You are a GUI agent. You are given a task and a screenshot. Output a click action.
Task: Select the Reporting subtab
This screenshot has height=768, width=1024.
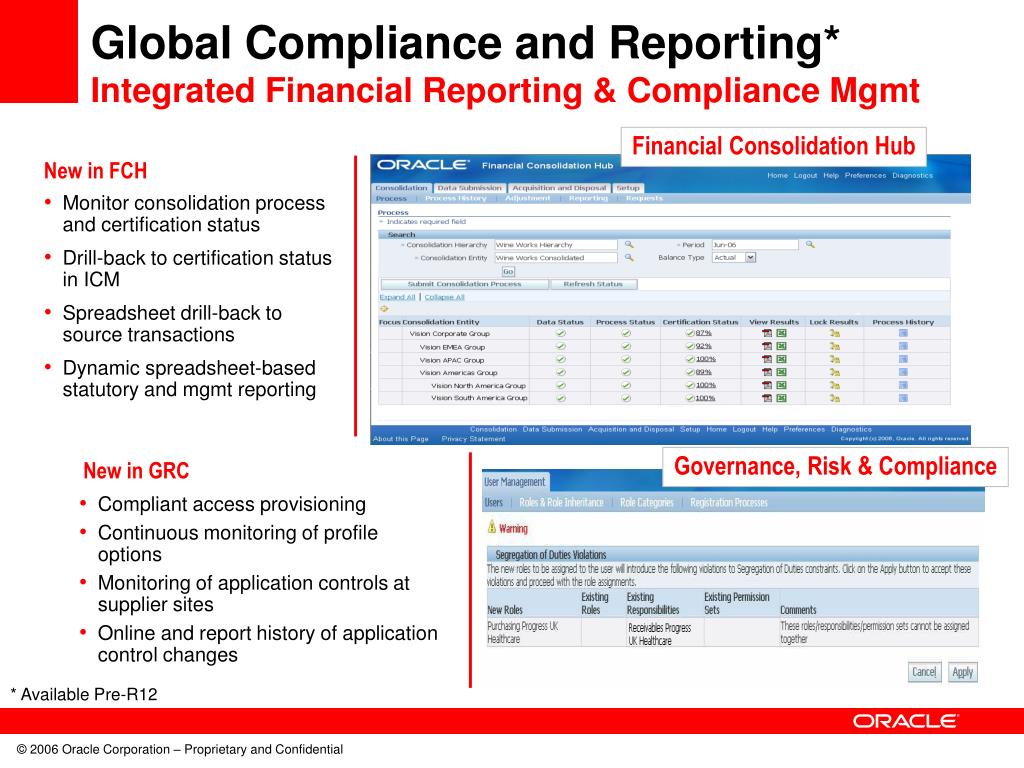click(588, 198)
